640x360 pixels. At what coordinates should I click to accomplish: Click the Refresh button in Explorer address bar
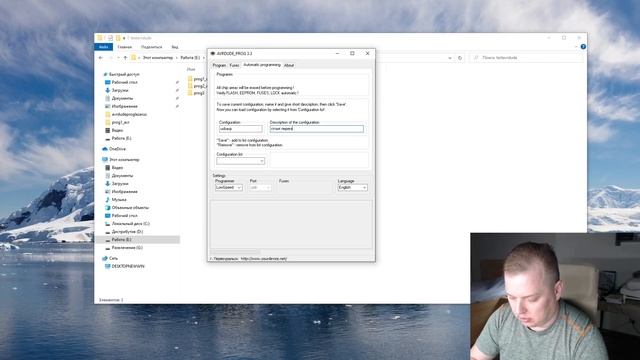(x=460, y=58)
